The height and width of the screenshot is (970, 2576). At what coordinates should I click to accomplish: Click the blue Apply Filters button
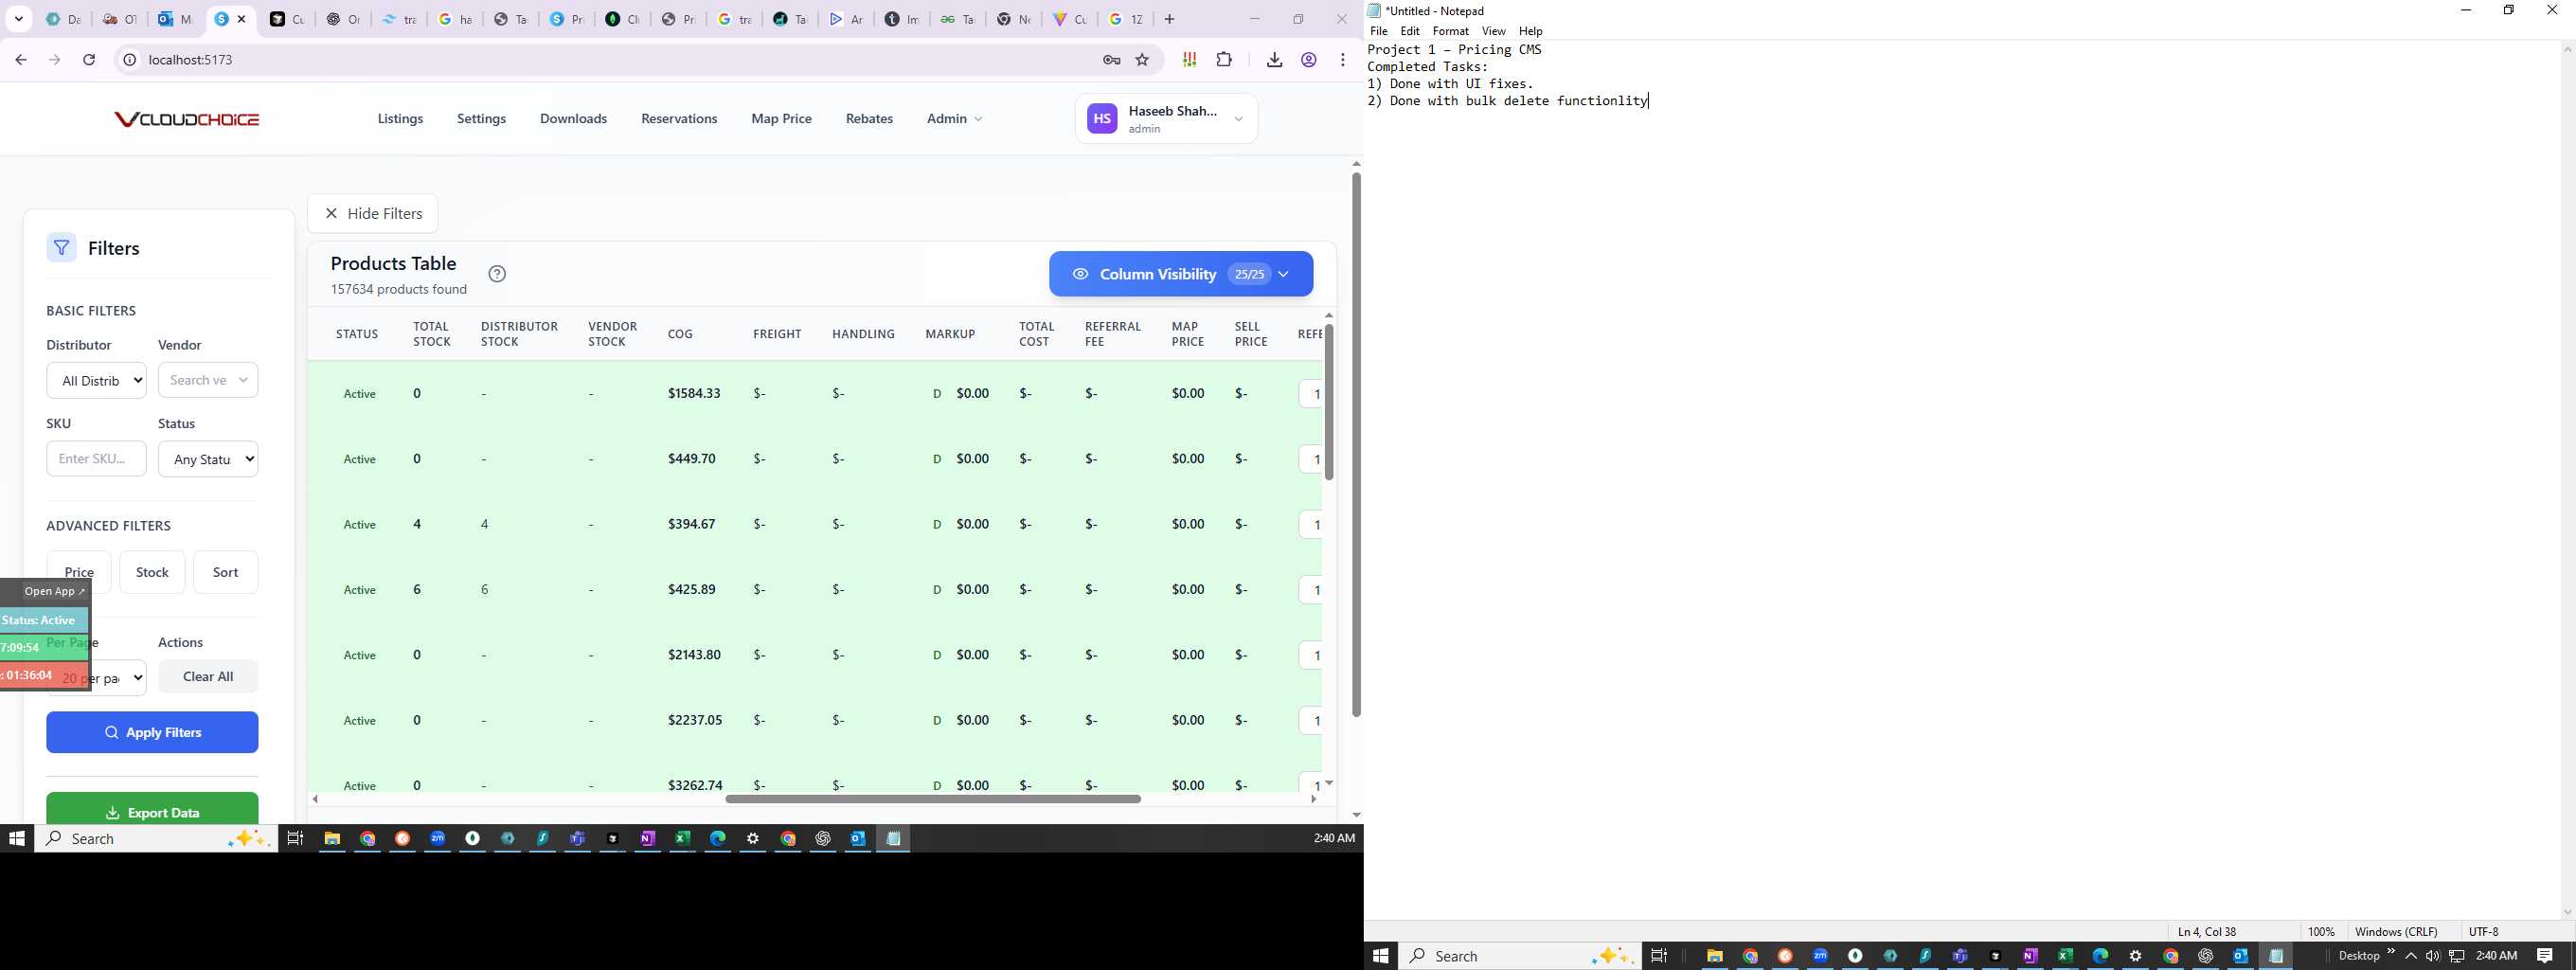152,732
